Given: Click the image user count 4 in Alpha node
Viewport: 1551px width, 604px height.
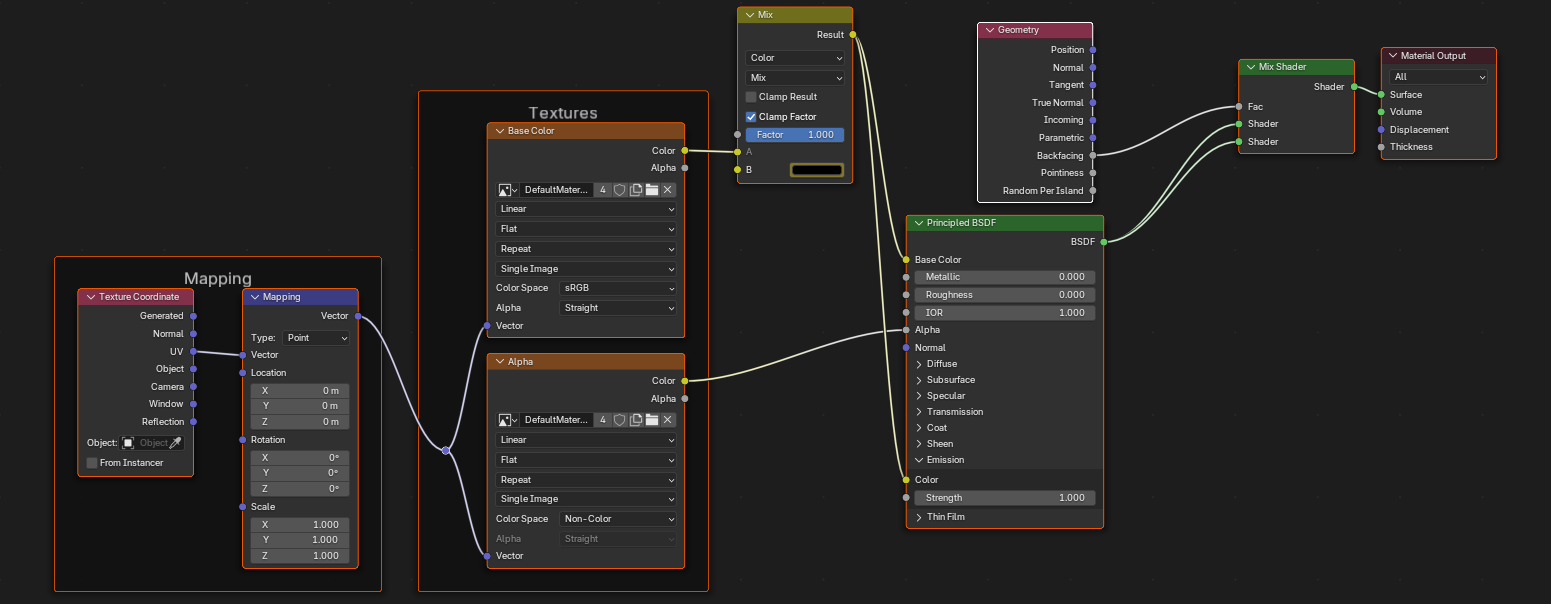Looking at the screenshot, I should [603, 420].
